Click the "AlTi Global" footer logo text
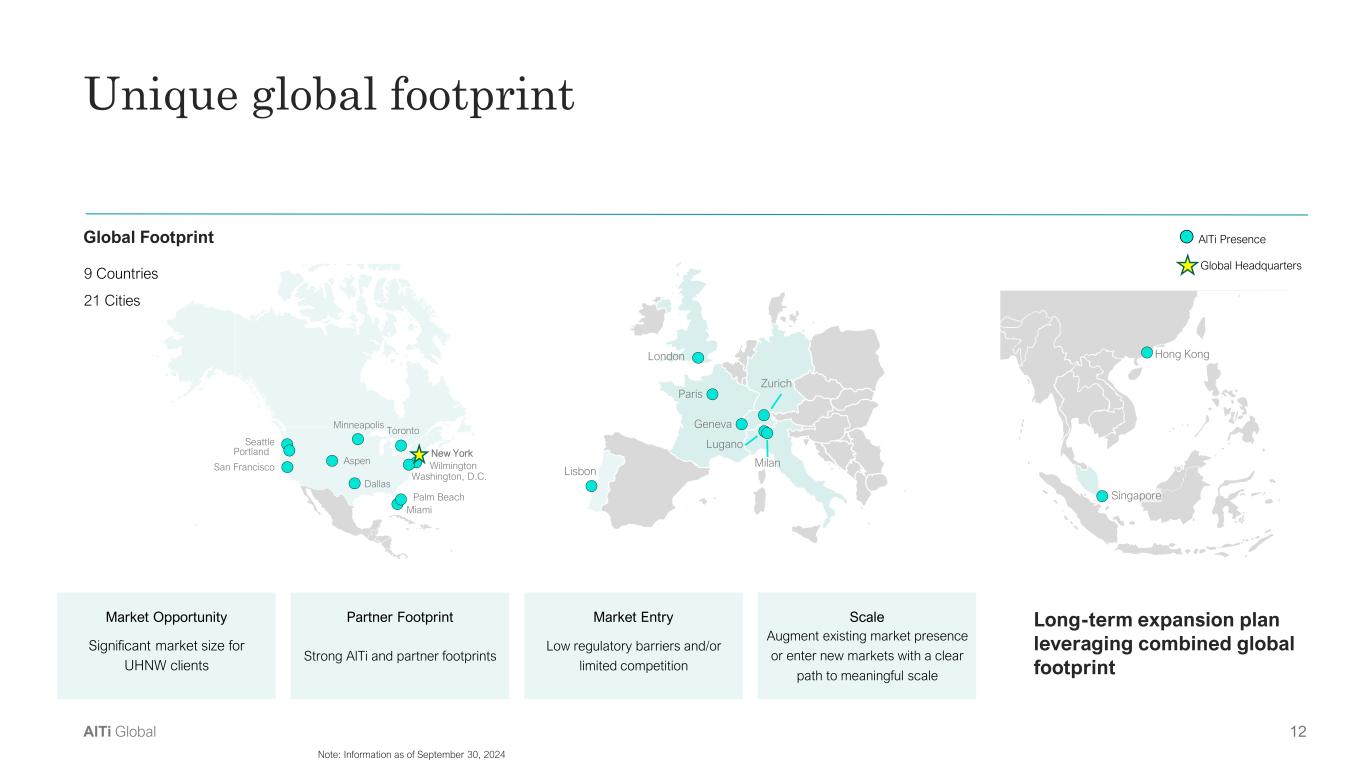This screenshot has height=768, width=1365. (x=120, y=732)
